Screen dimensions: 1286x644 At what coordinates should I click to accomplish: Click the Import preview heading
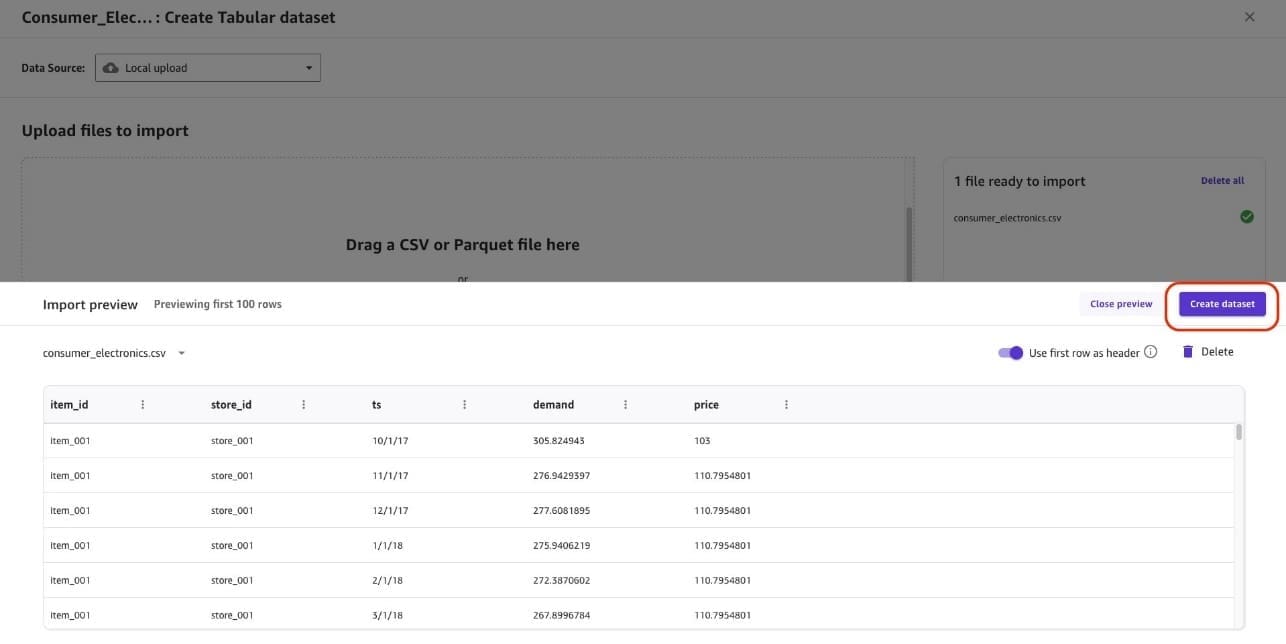(90, 304)
